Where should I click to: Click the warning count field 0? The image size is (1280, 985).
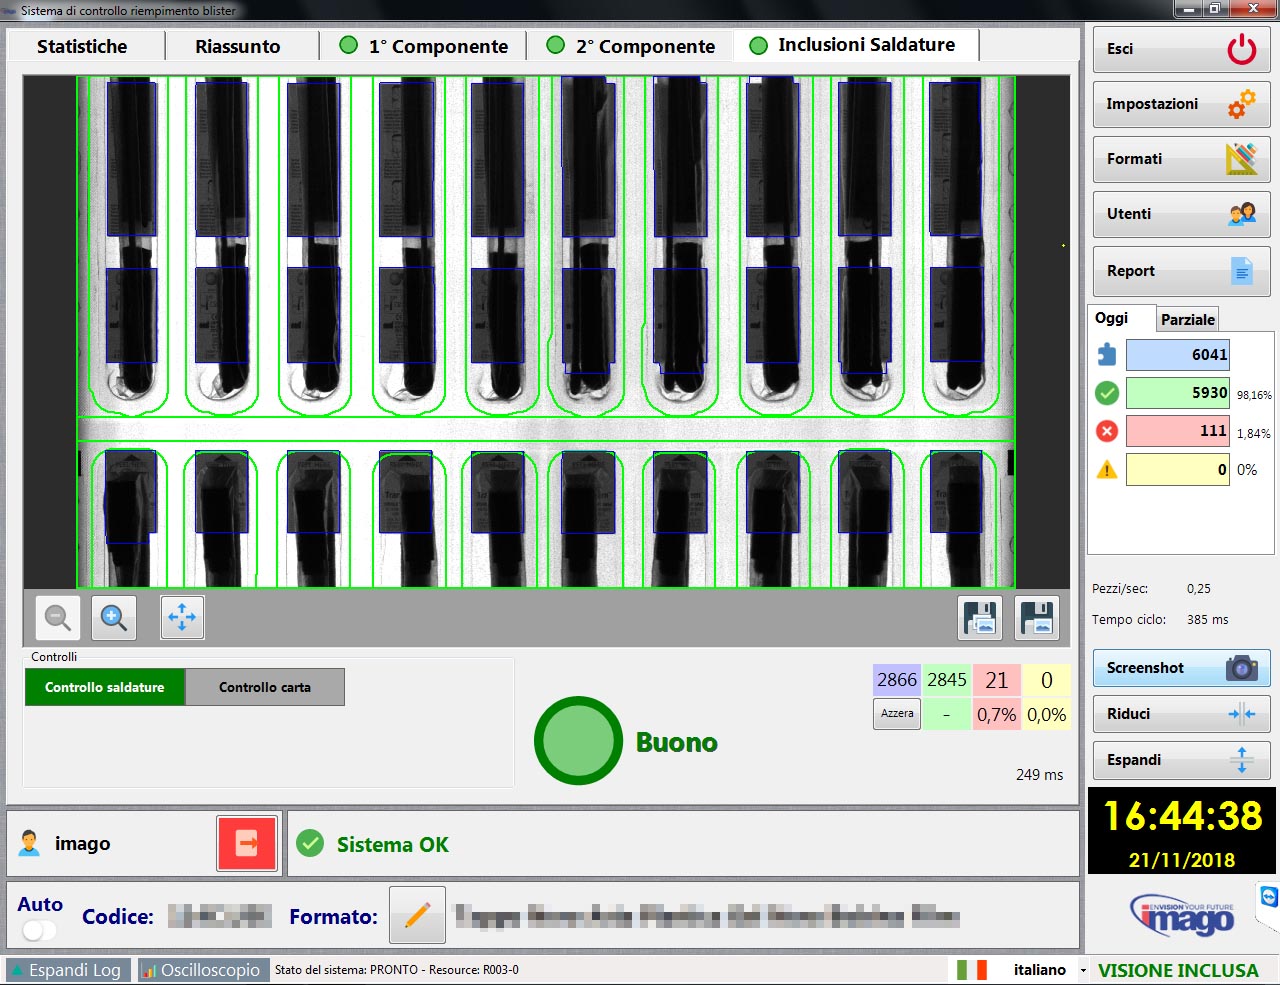tap(1178, 469)
